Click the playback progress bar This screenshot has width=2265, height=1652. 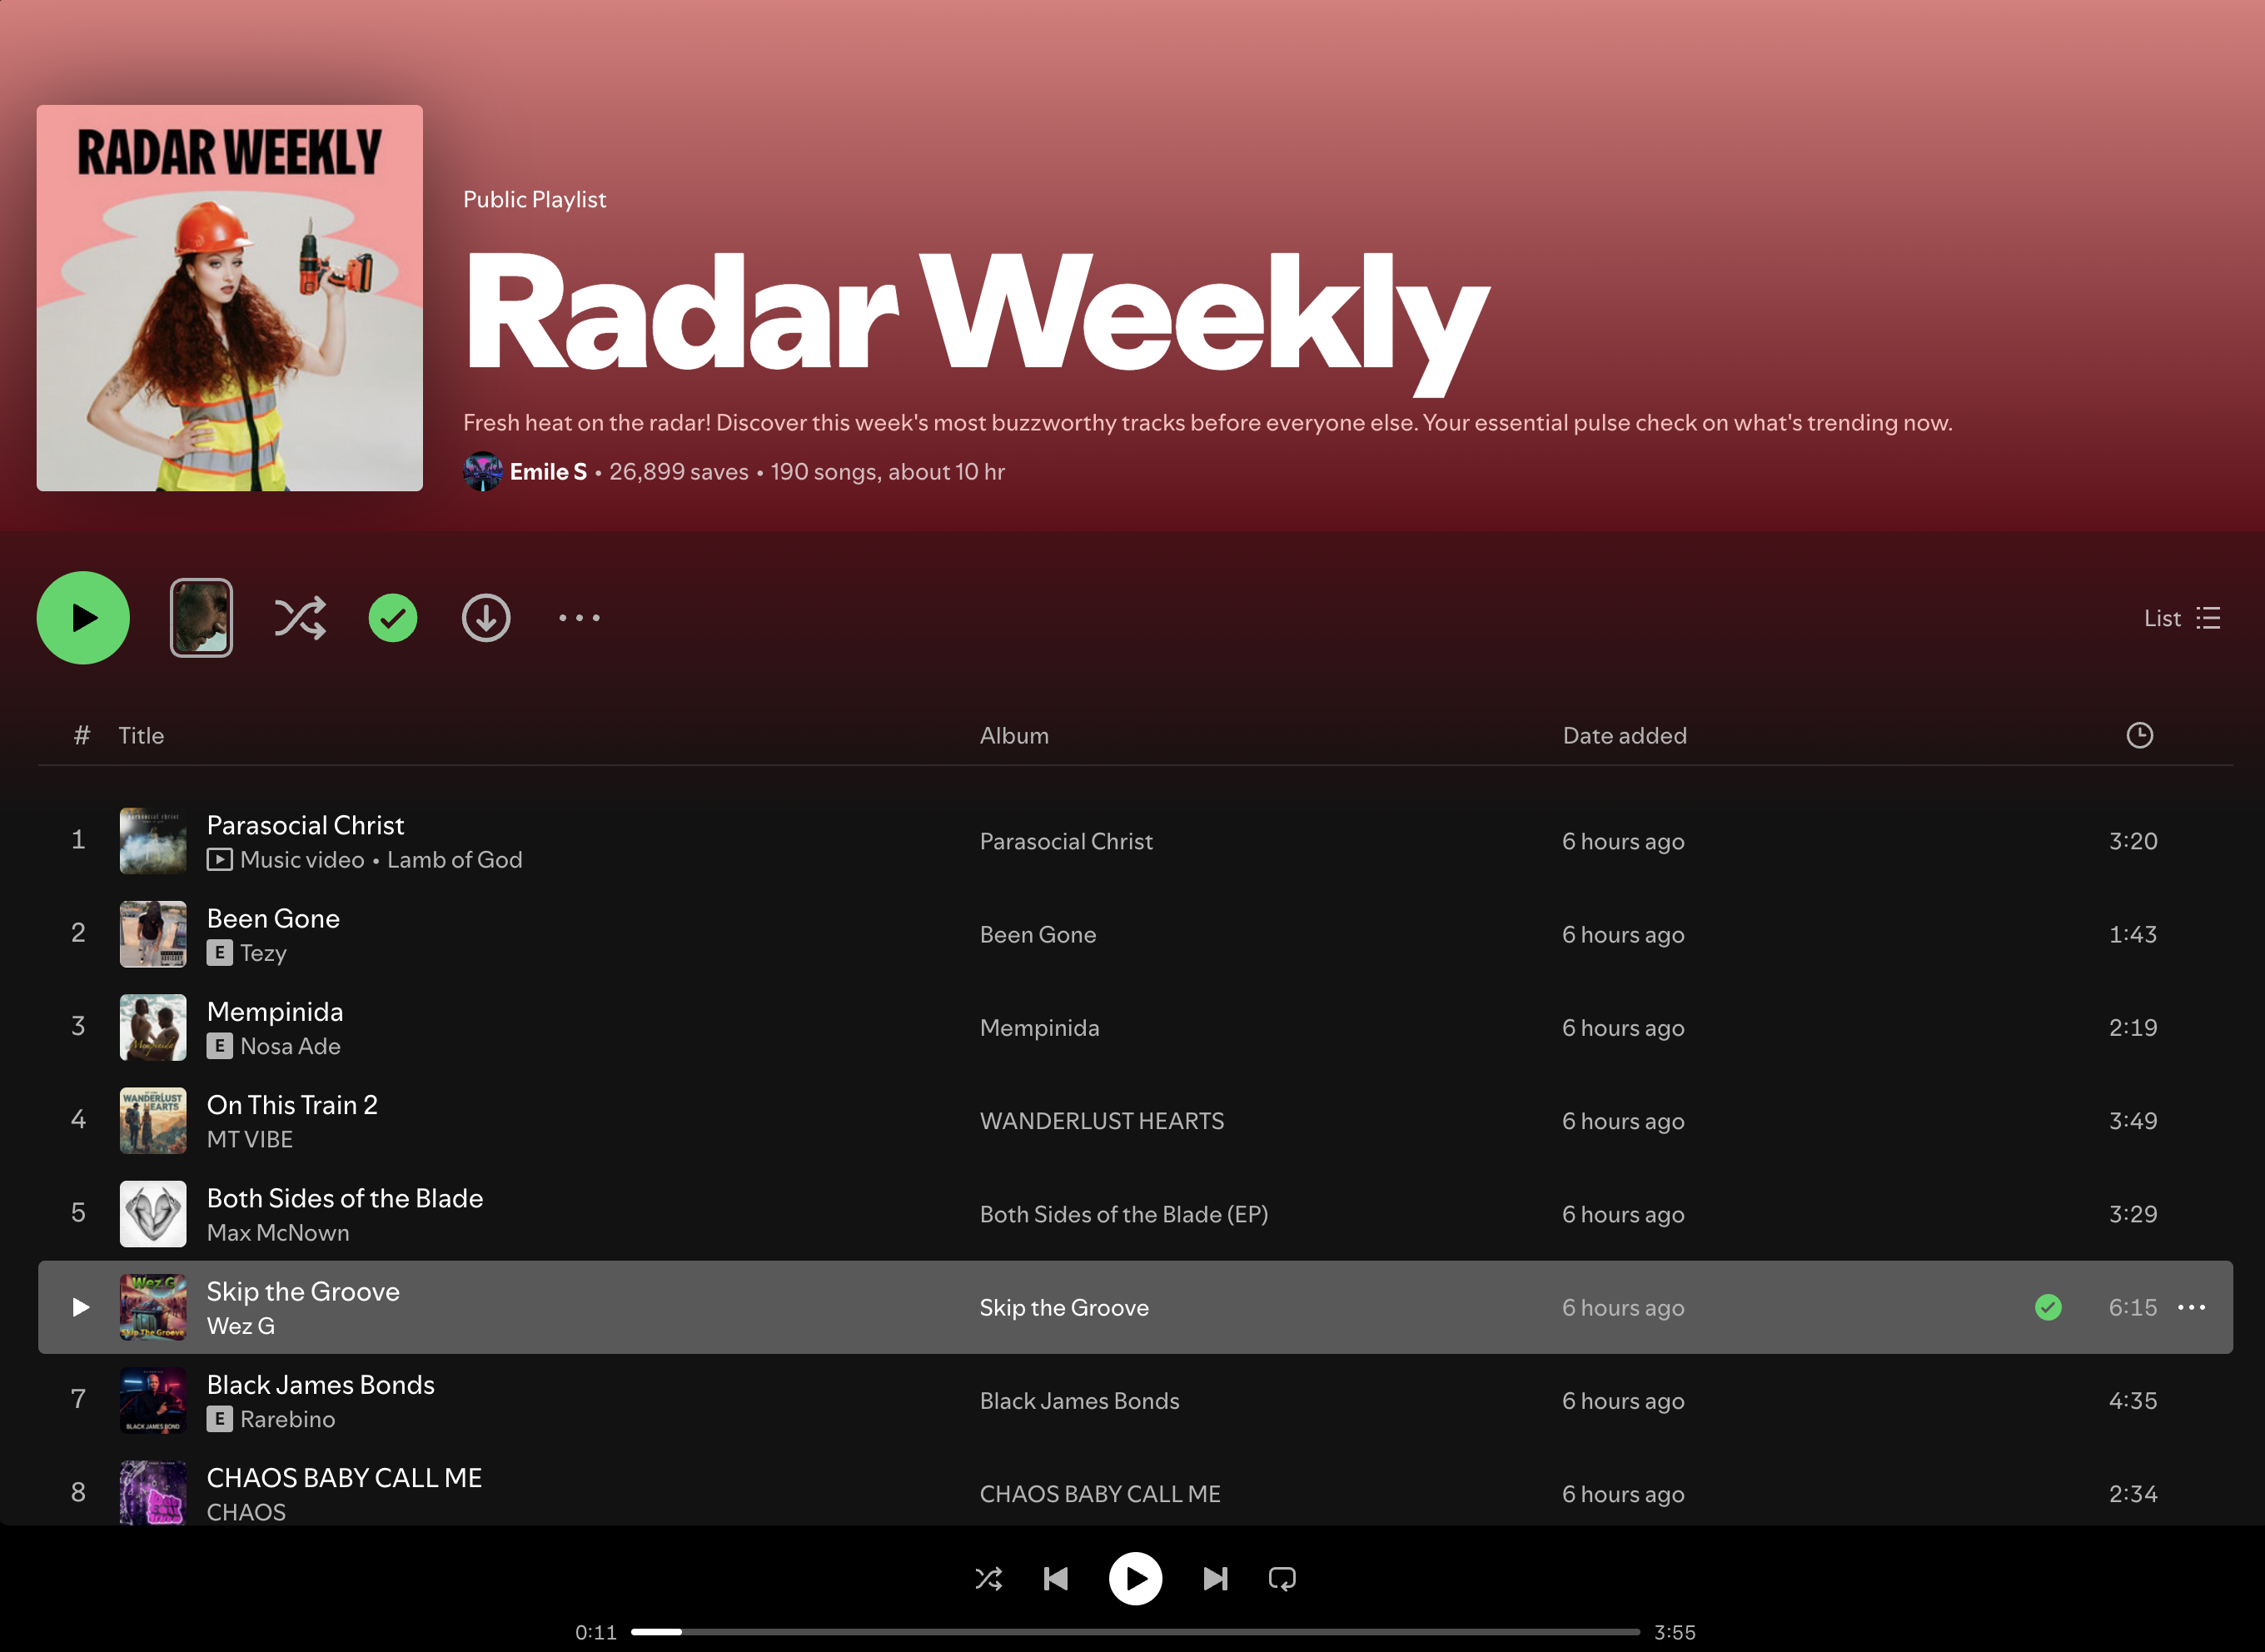coord(1134,1632)
